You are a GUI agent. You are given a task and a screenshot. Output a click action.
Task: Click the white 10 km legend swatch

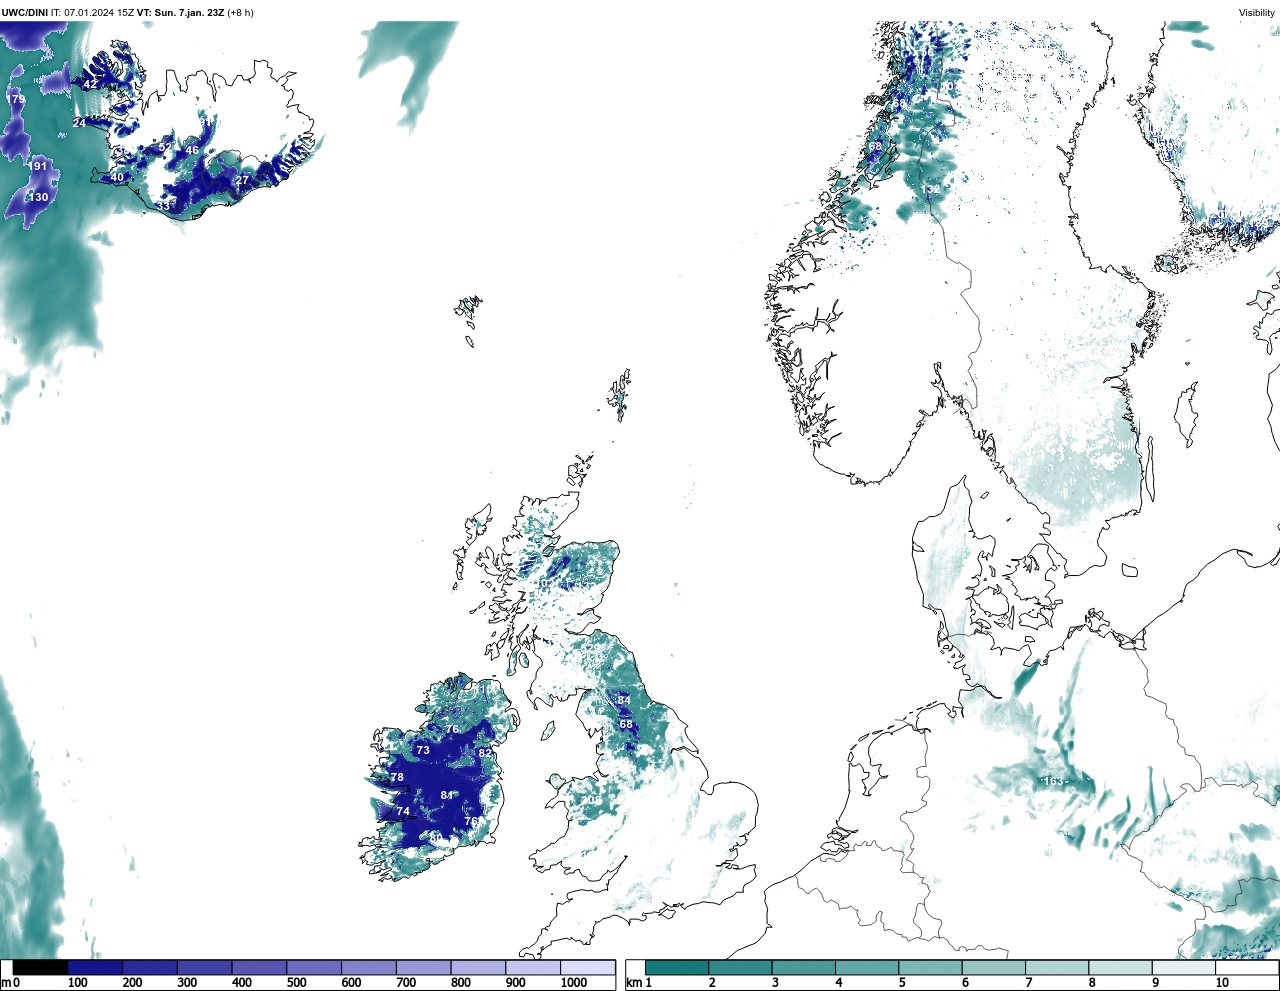[x=1247, y=967]
